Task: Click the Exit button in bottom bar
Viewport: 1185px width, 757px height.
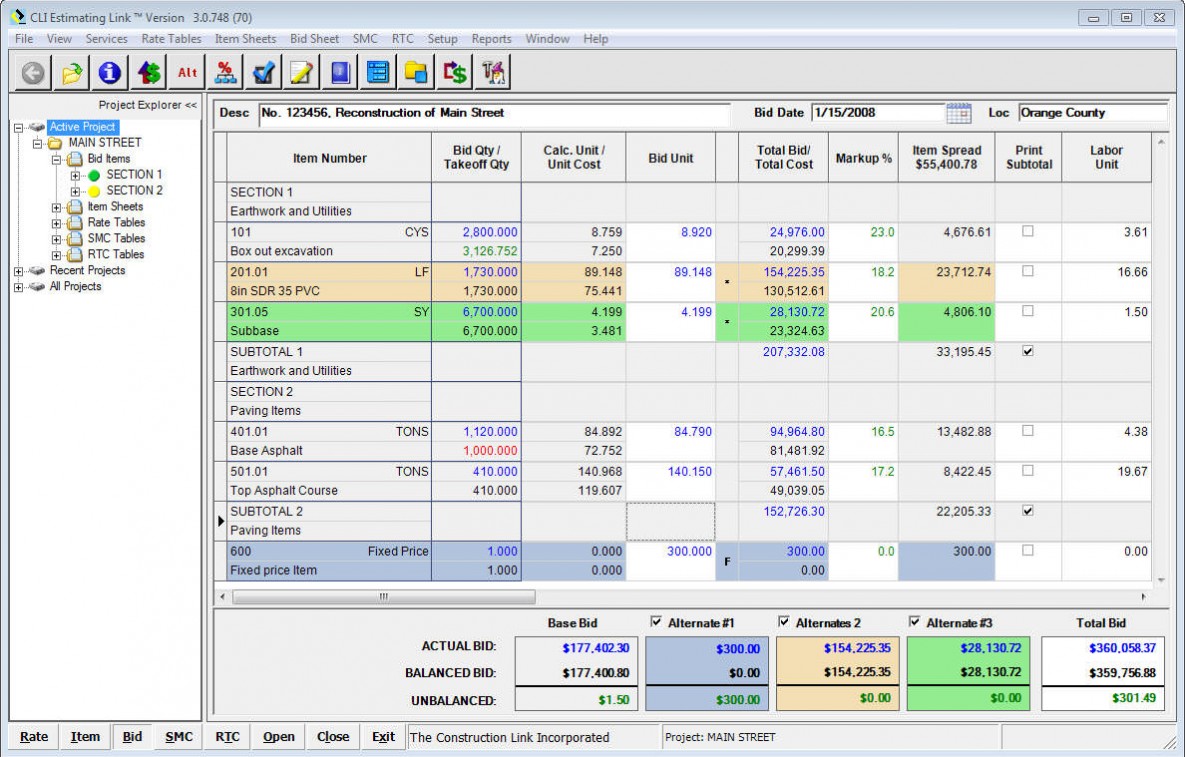Action: coord(383,737)
